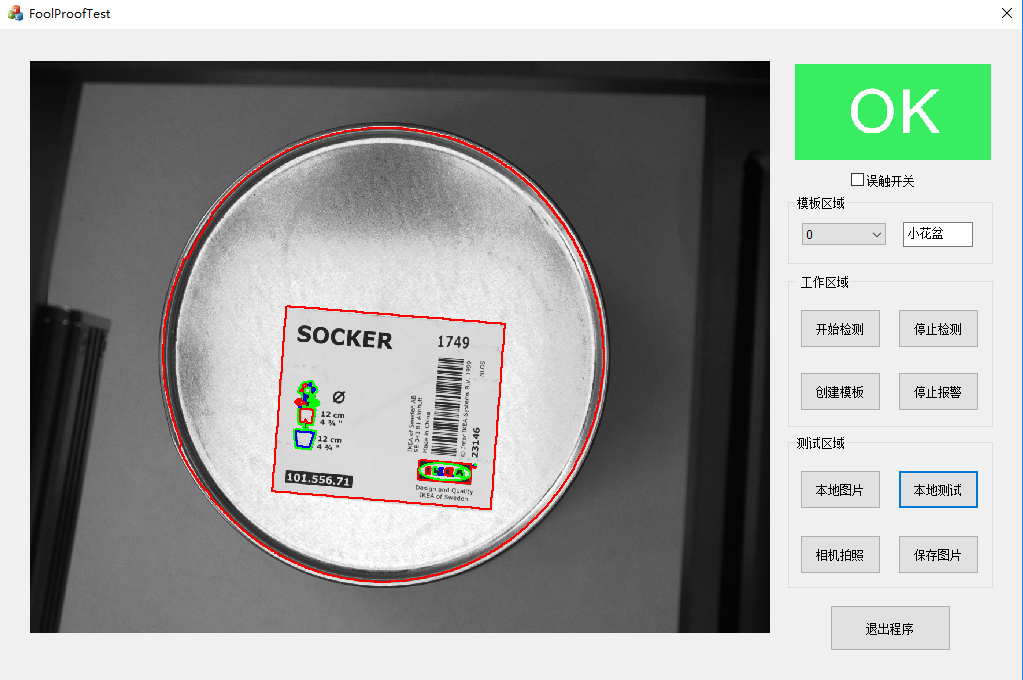Click the barcode on the product label
1023x680 pixels.
pos(448,406)
